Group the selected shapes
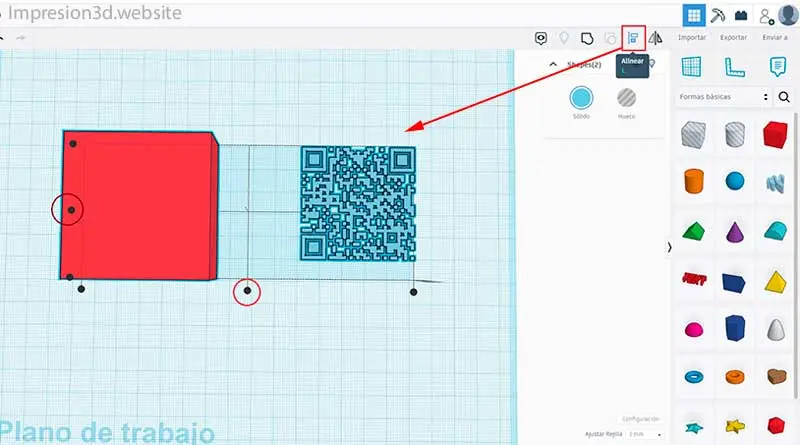 pyautogui.click(x=587, y=38)
